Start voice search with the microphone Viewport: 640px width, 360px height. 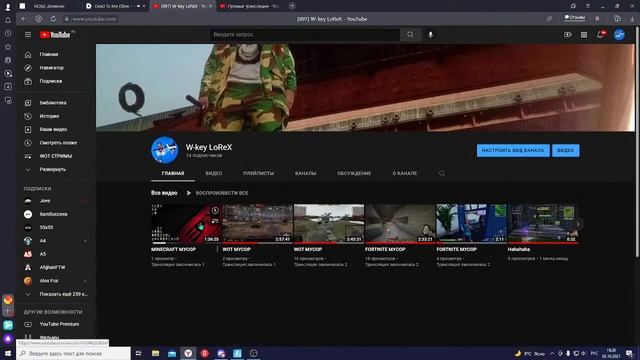click(430, 35)
